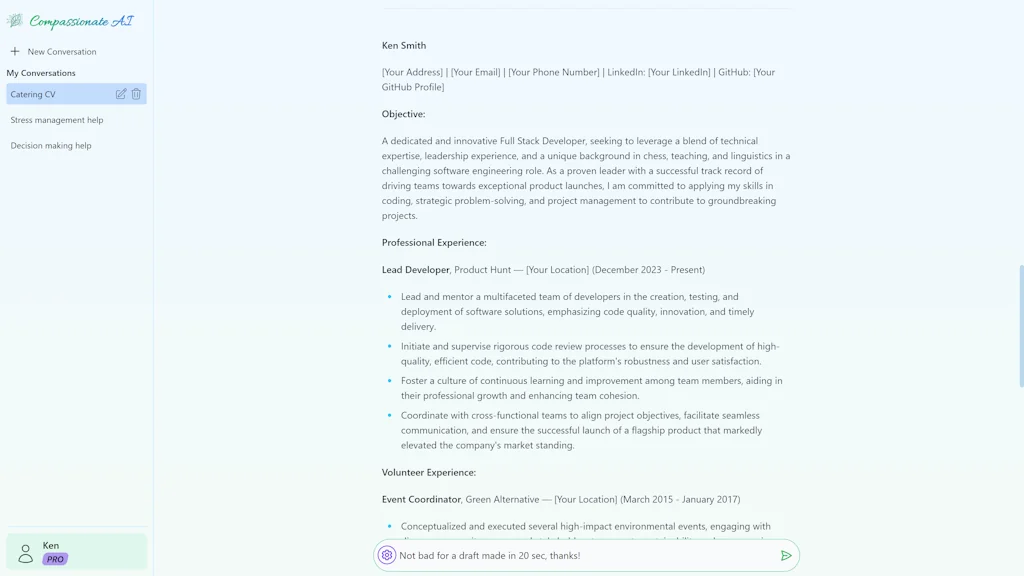Click the Ken account panel
1024x576 pixels.
coord(76,550)
